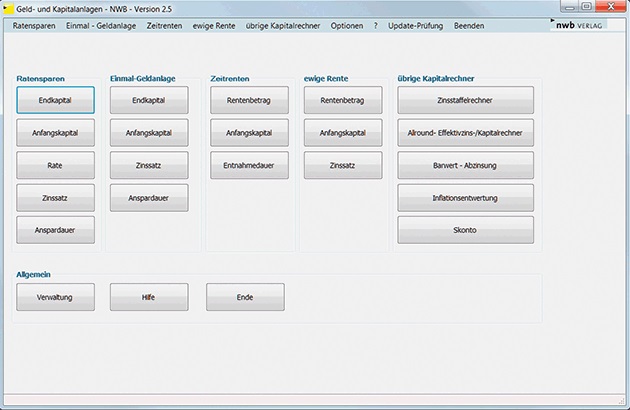The height and width of the screenshot is (410, 630).
Task: Click Anspardauer button under Einmal-Geldanlage
Action: pos(148,197)
